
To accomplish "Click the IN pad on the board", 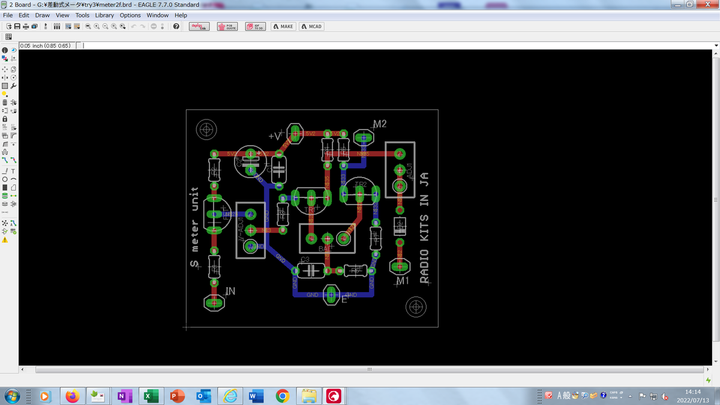I will tap(213, 301).
